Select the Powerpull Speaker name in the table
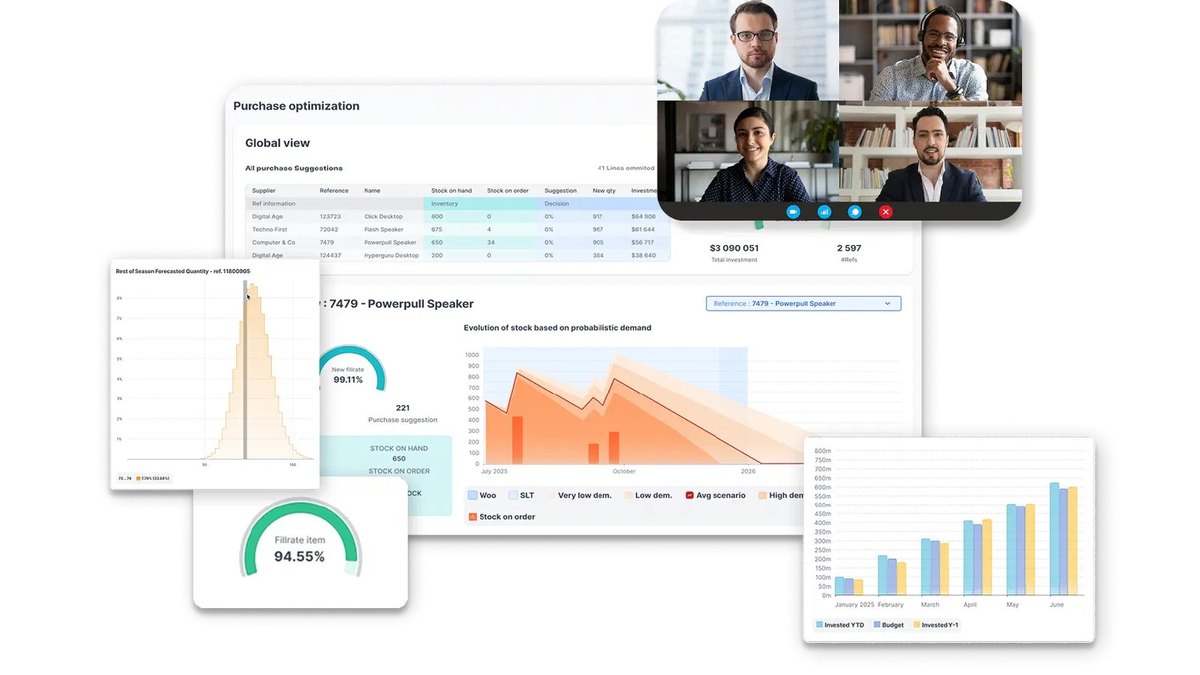This screenshot has width=1200, height=675. click(x=390, y=242)
